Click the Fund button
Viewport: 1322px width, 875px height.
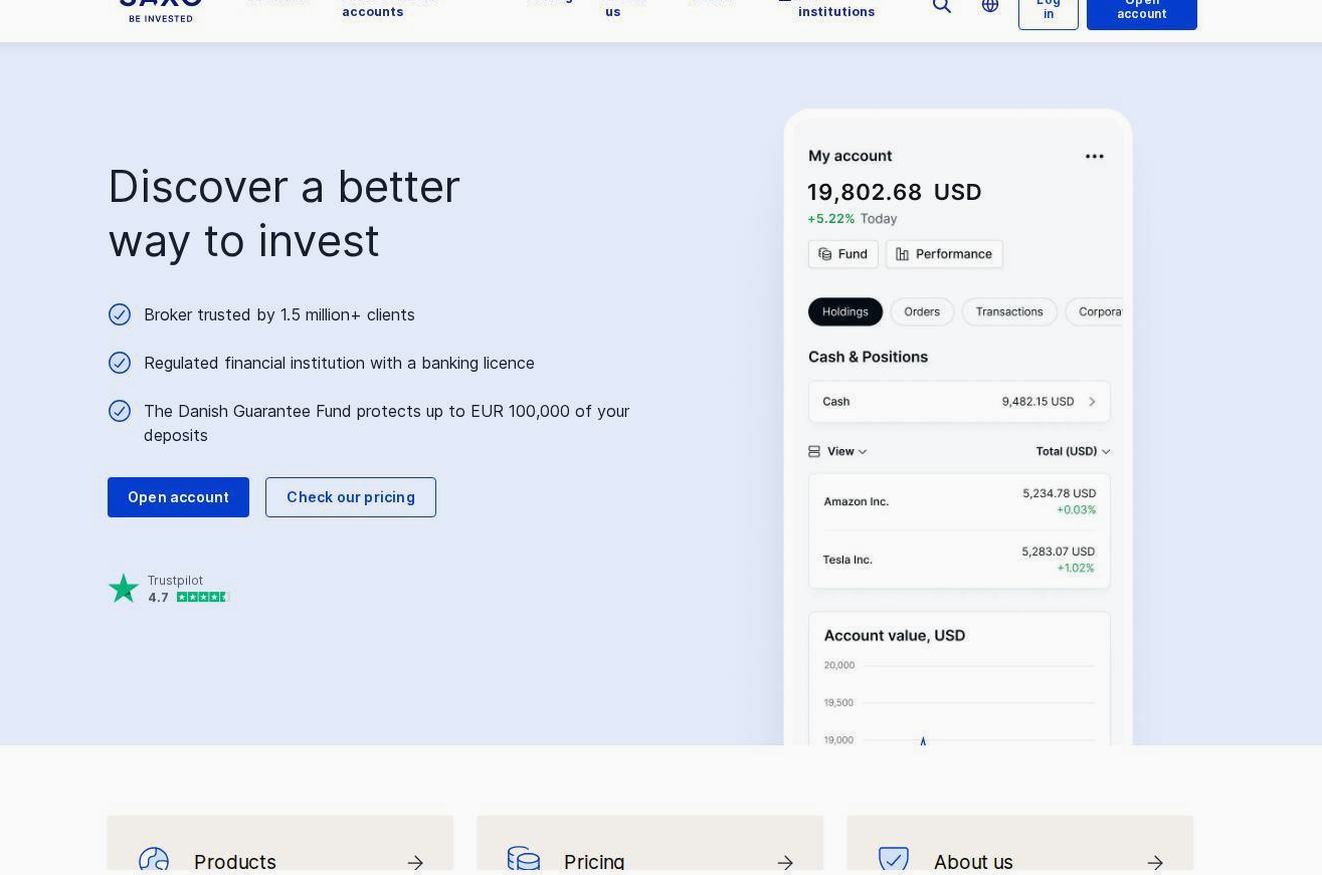[843, 254]
